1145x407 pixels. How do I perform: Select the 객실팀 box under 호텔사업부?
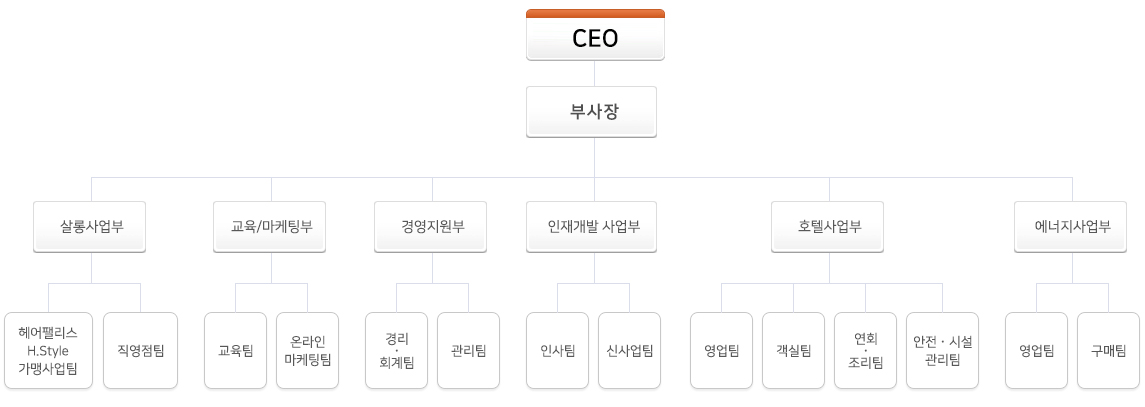click(x=794, y=351)
